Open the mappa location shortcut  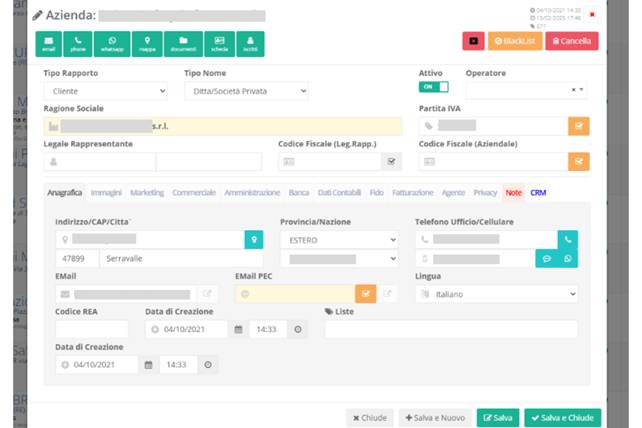tap(147, 43)
